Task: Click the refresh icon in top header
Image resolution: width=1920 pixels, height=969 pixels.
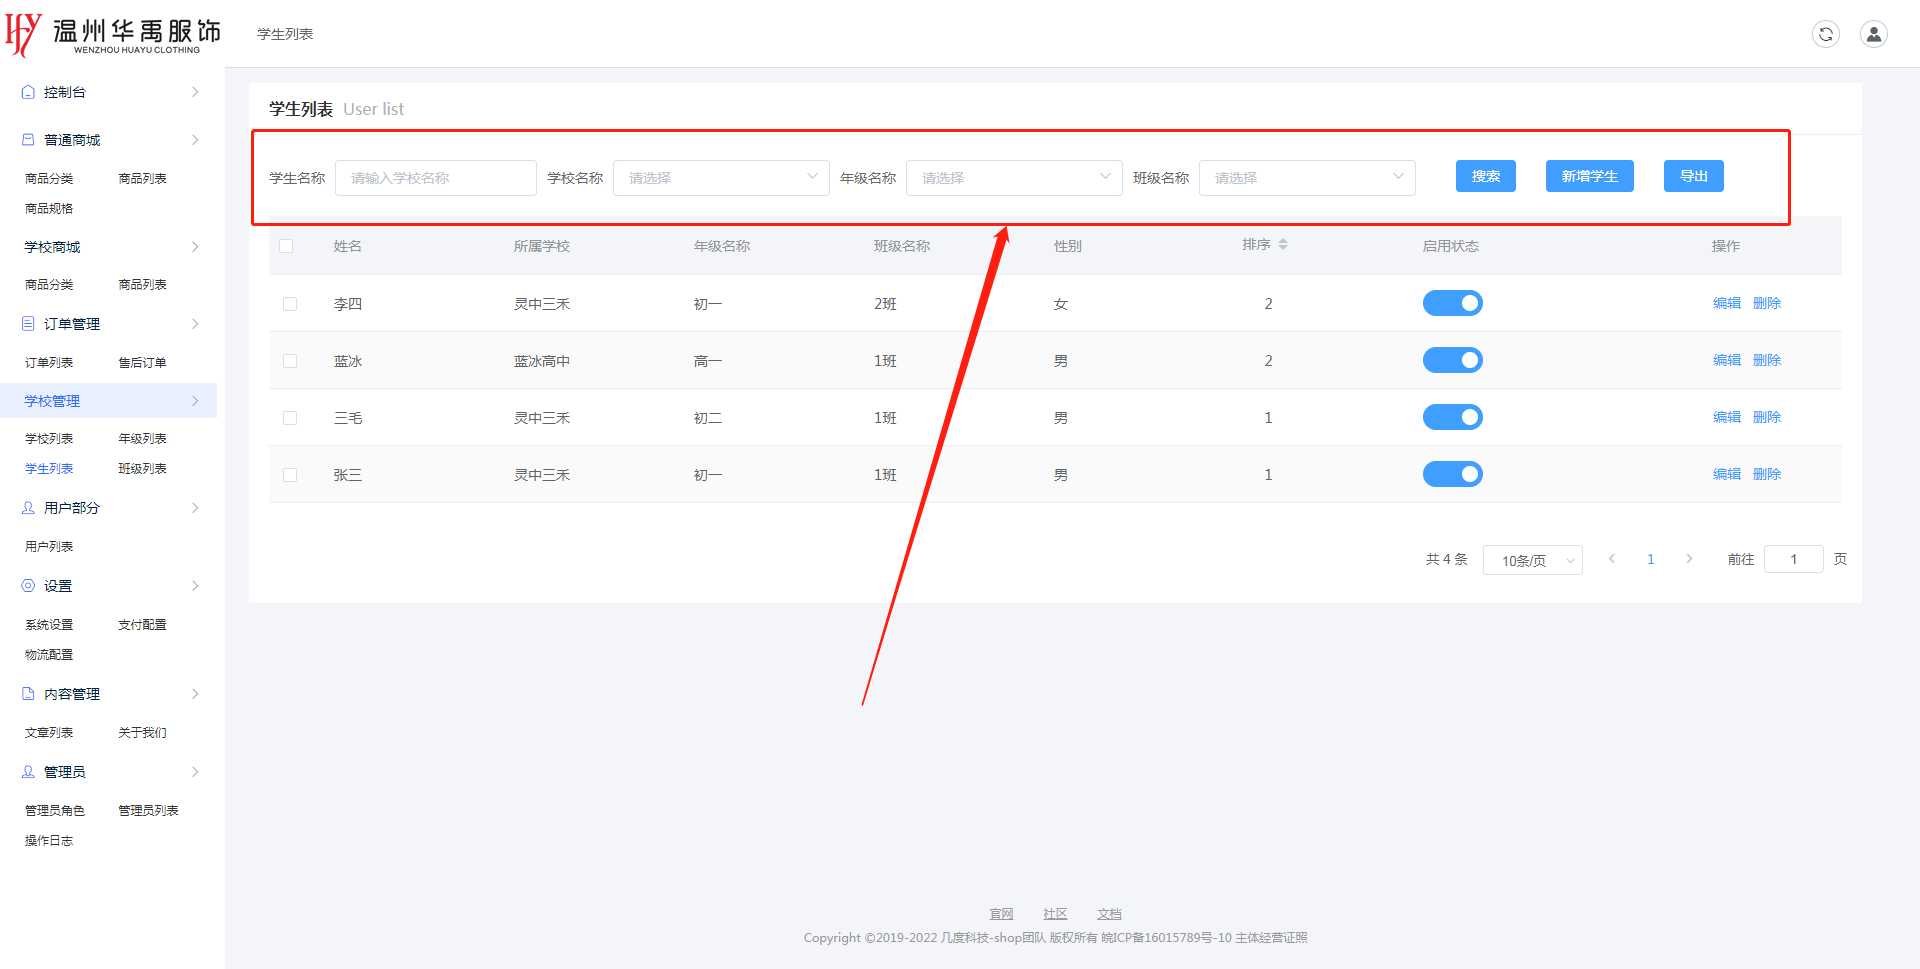Action: pos(1825,34)
